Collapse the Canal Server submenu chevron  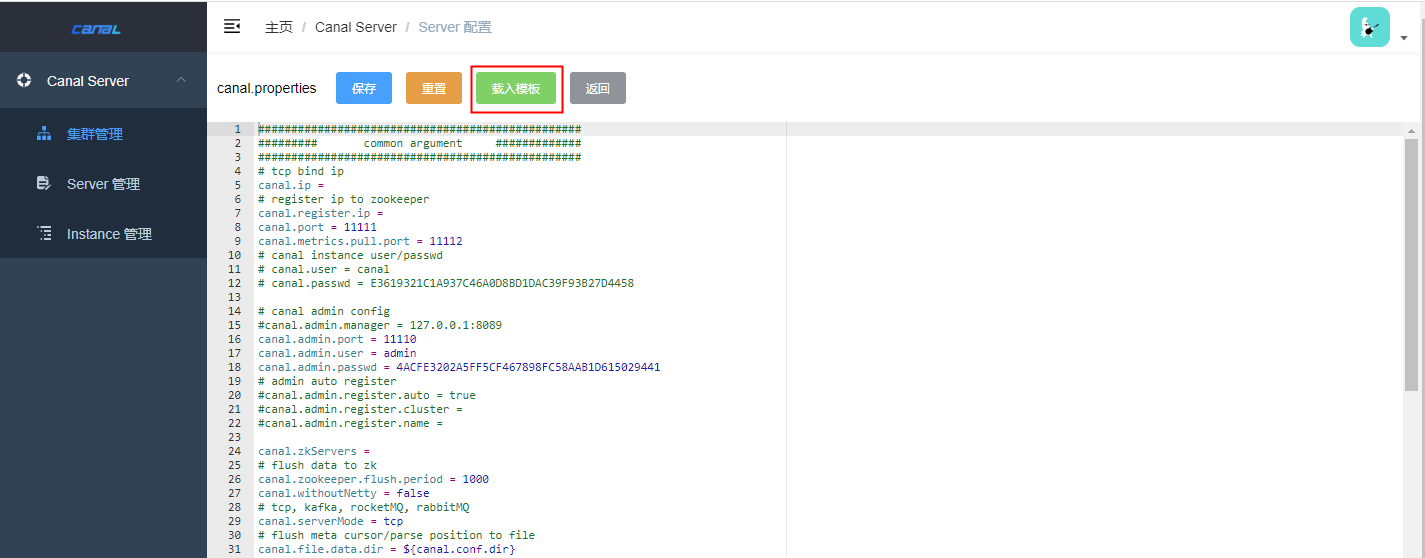click(x=181, y=80)
